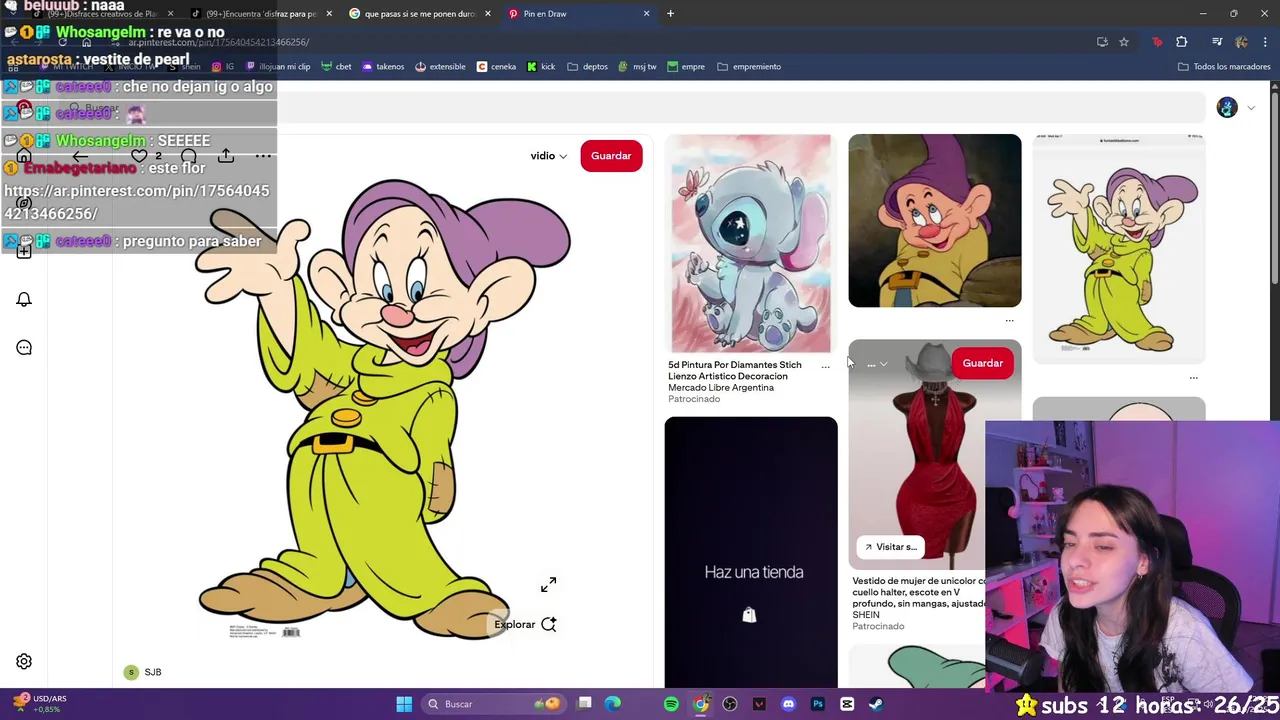Open OBS Studio from the taskbar

pos(730,704)
